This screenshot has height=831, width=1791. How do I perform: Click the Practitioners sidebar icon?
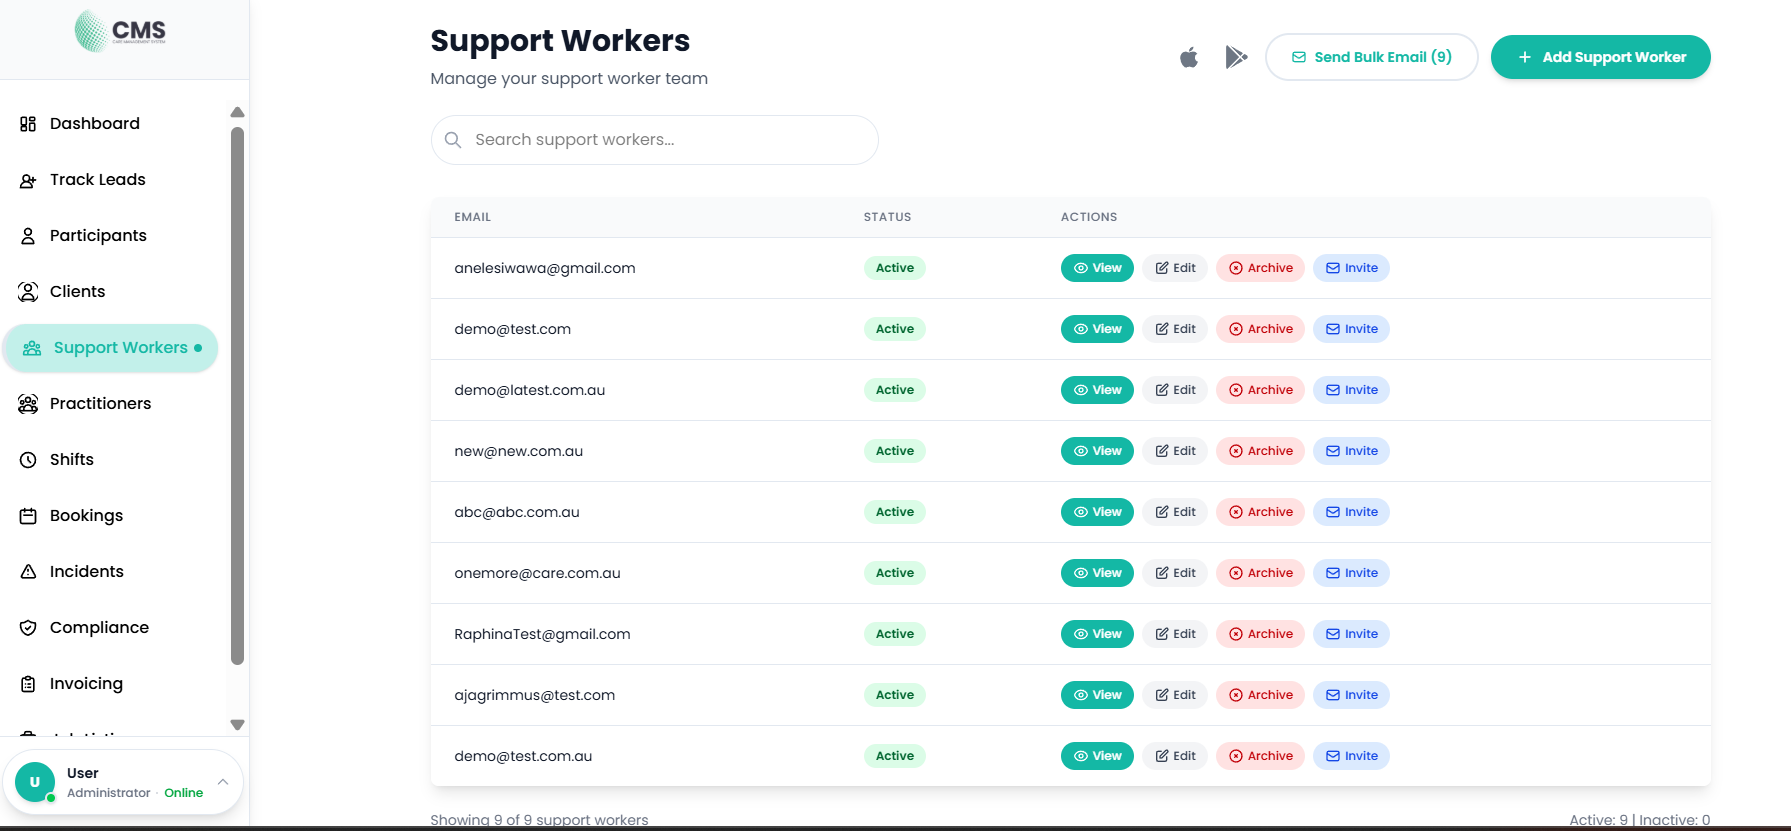pos(28,404)
